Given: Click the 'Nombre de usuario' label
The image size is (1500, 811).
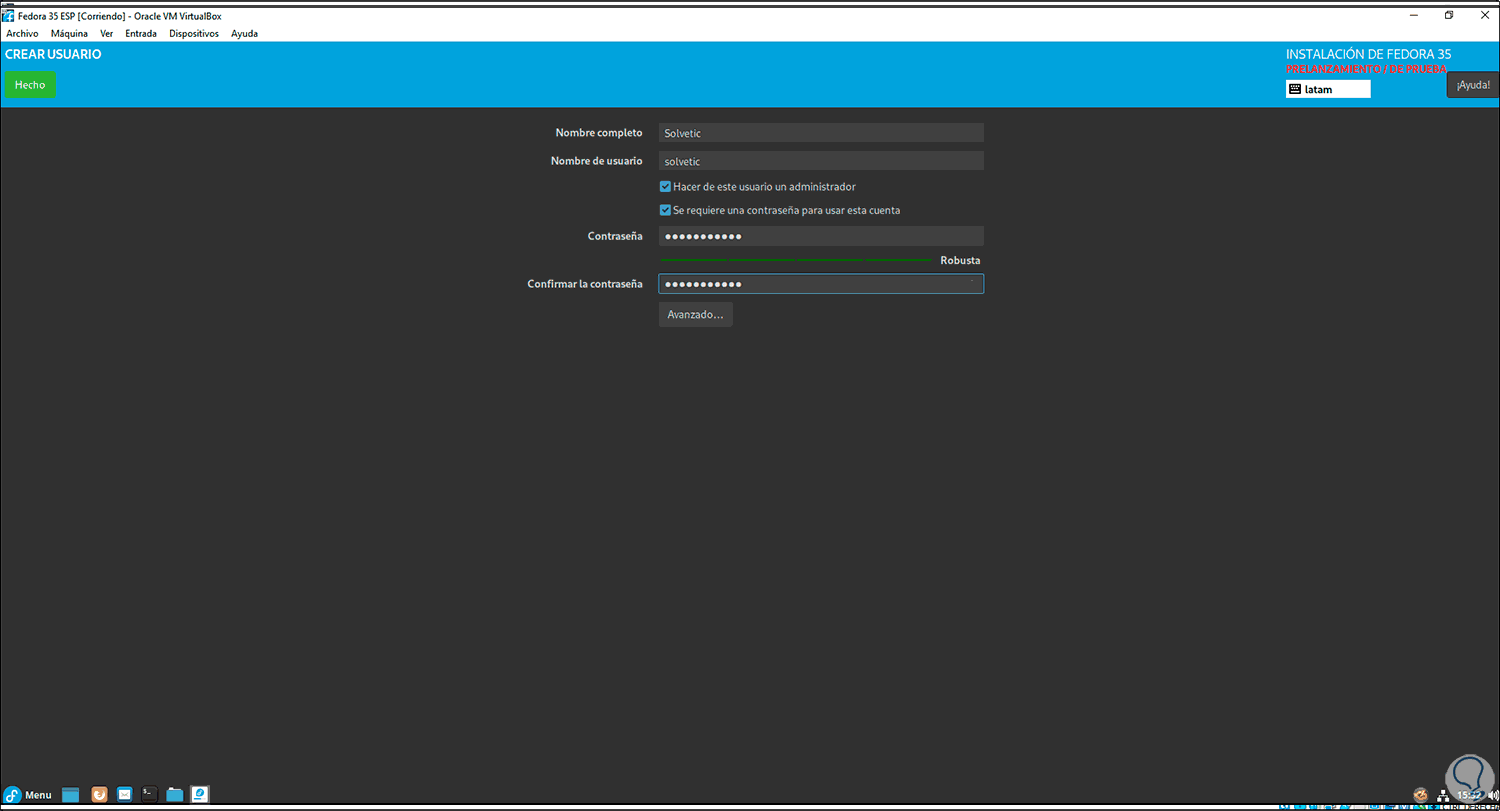Looking at the screenshot, I should [x=597, y=161].
